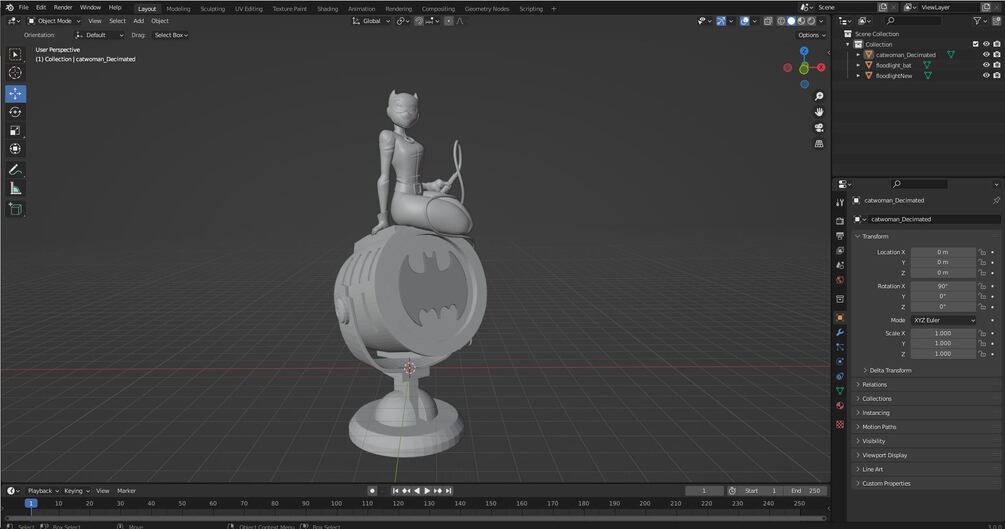Open the Orientation Default dropdown
This screenshot has height=529, width=1005.
click(99, 35)
